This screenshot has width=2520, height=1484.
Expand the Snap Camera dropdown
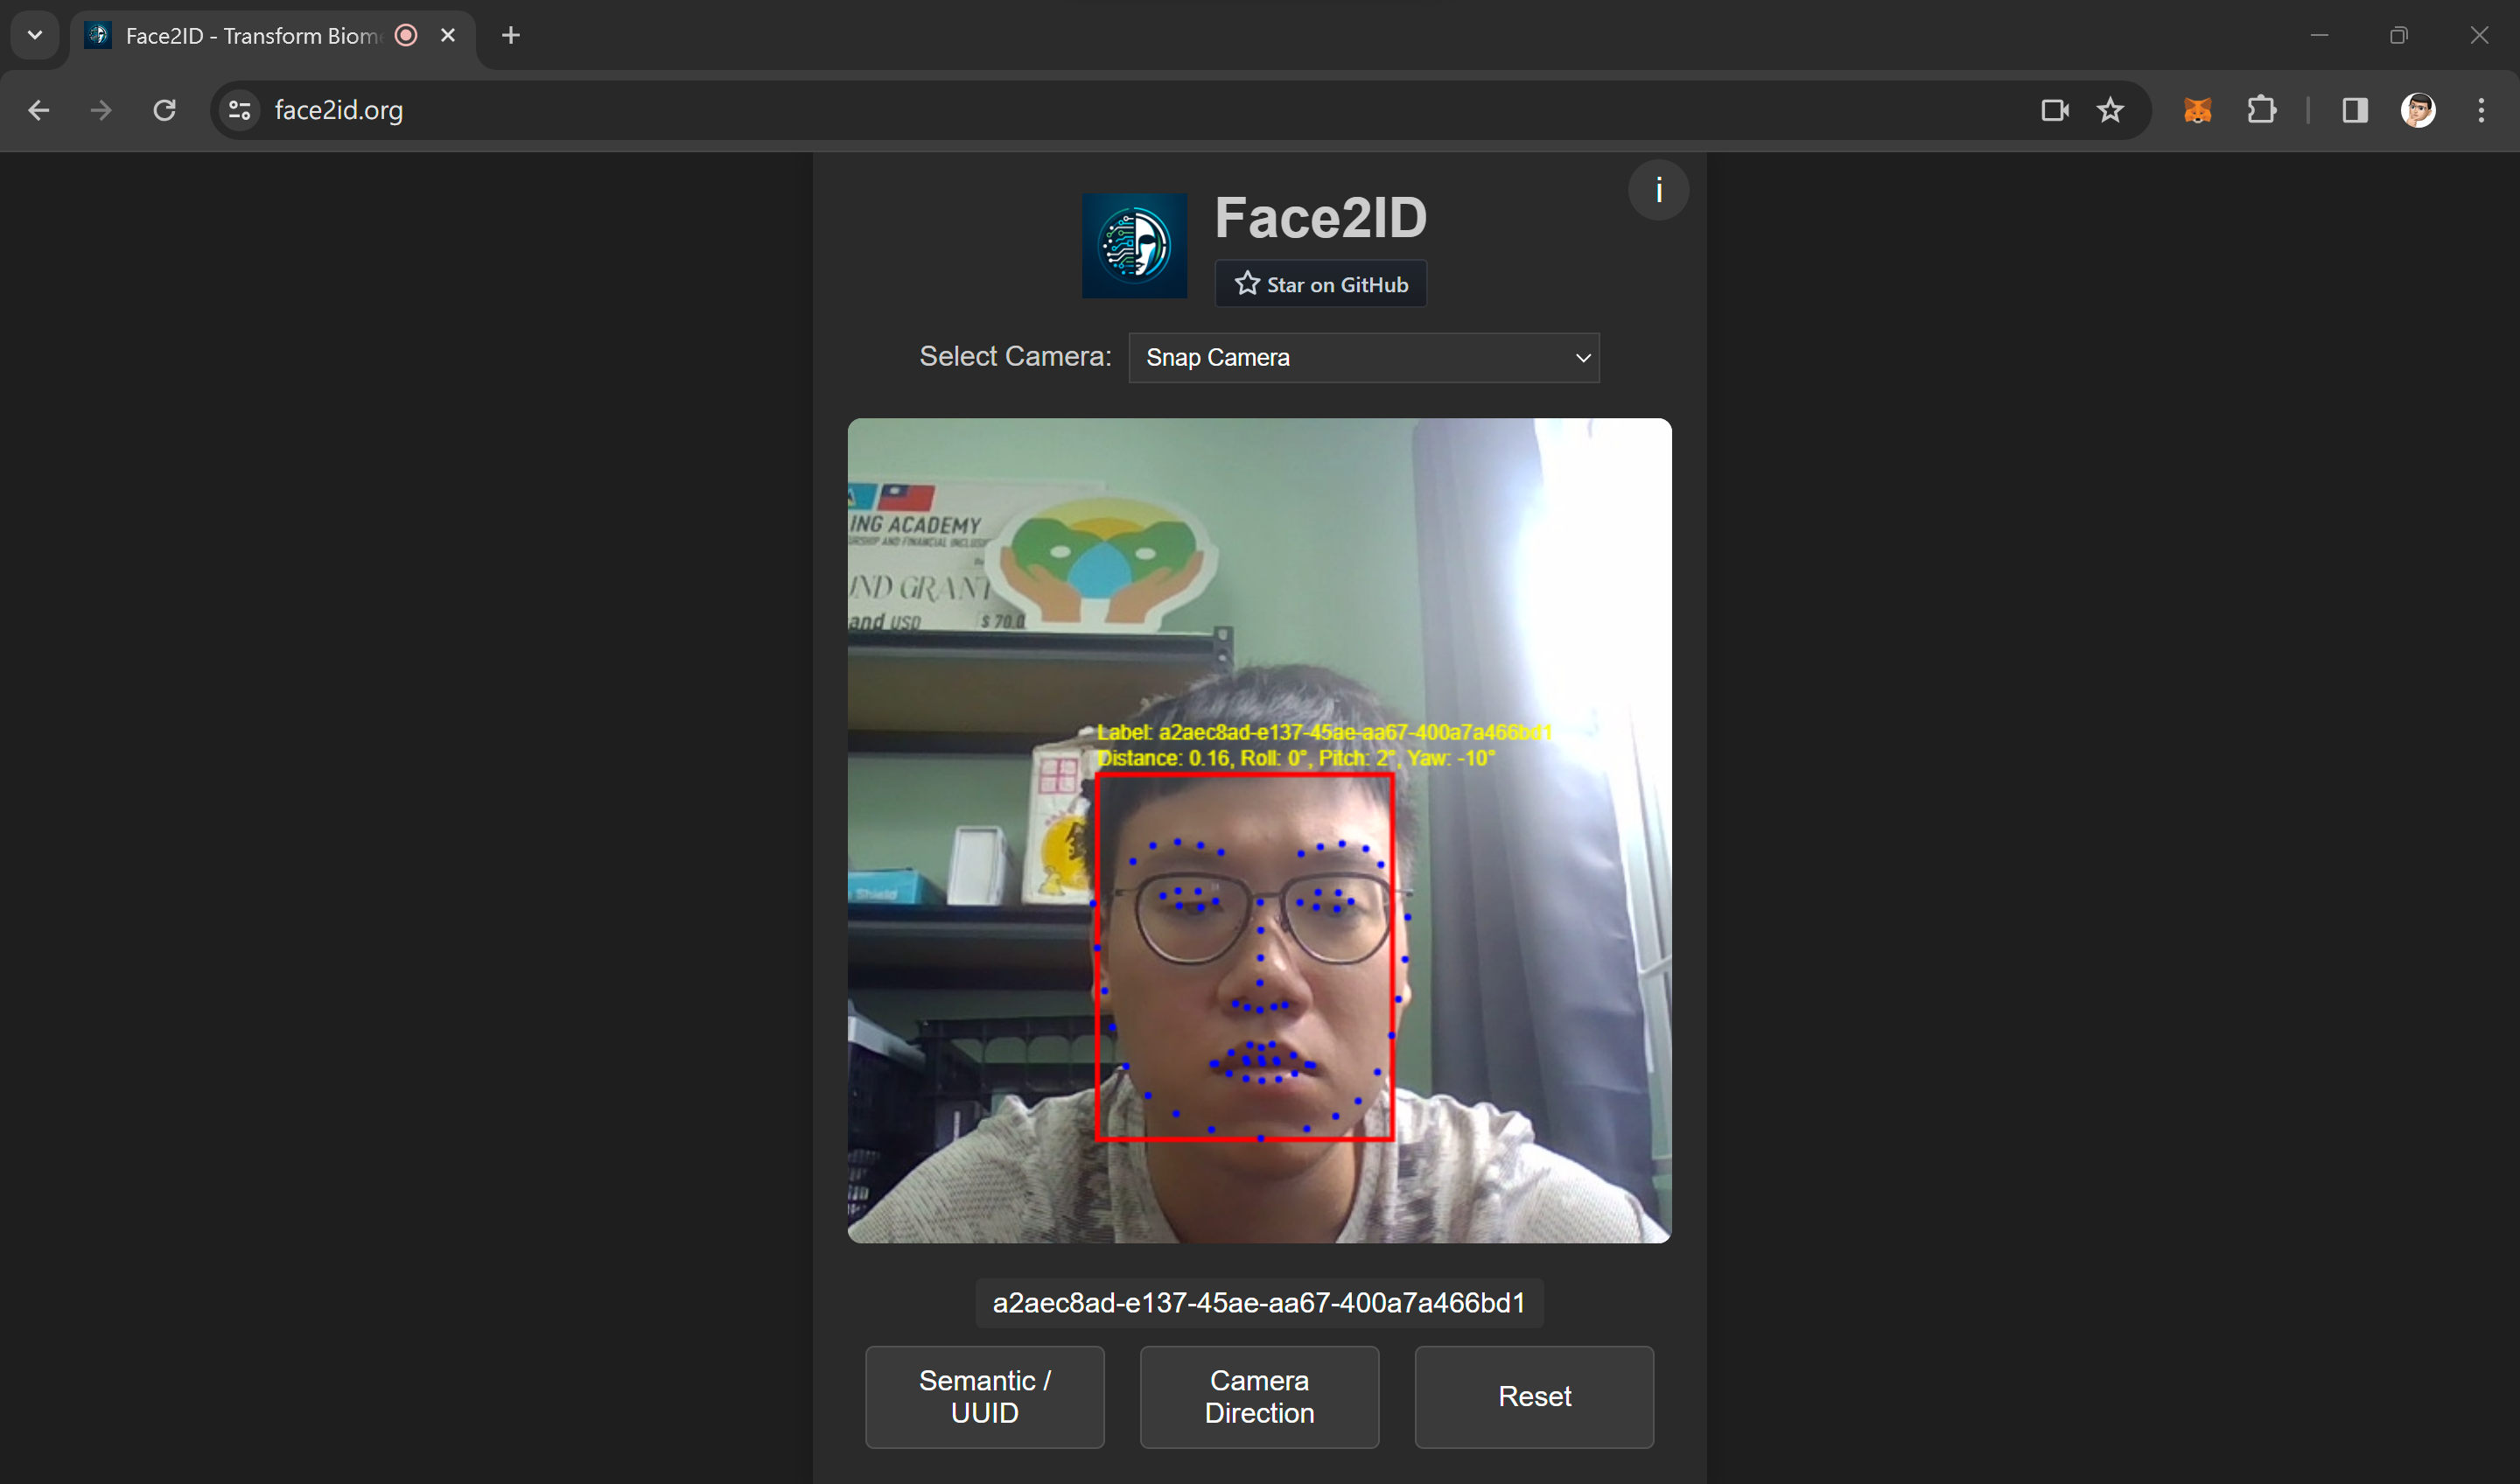[x=1363, y=358]
